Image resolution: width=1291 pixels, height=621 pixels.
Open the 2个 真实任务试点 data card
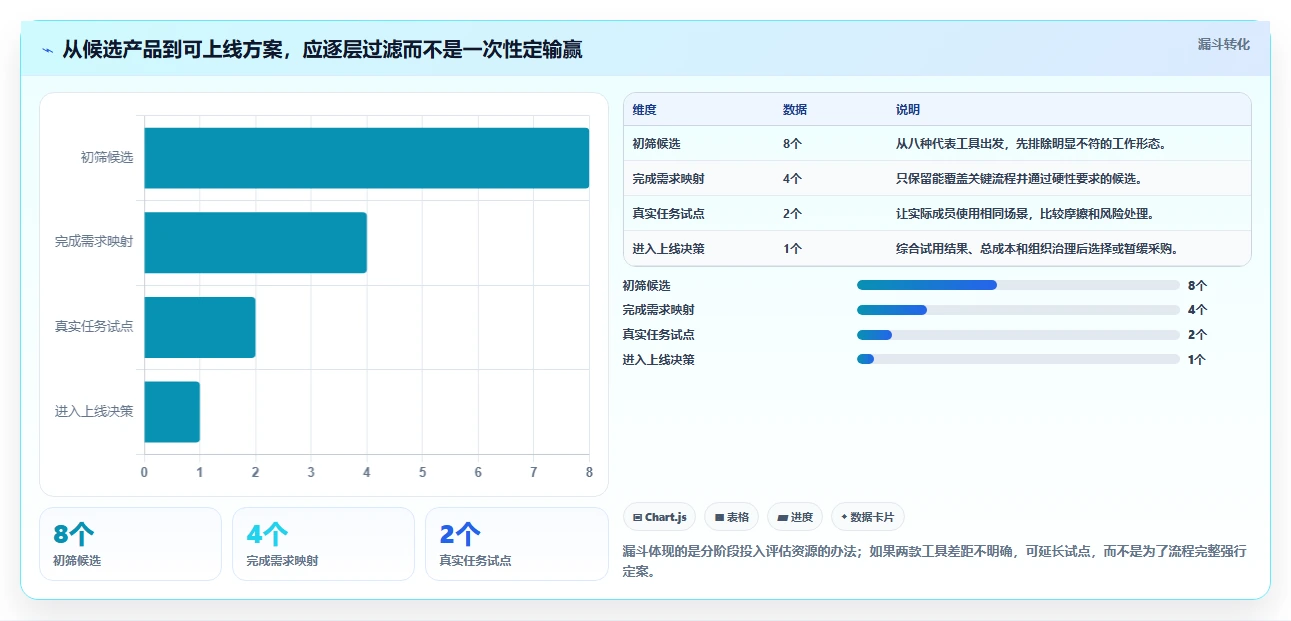(516, 544)
